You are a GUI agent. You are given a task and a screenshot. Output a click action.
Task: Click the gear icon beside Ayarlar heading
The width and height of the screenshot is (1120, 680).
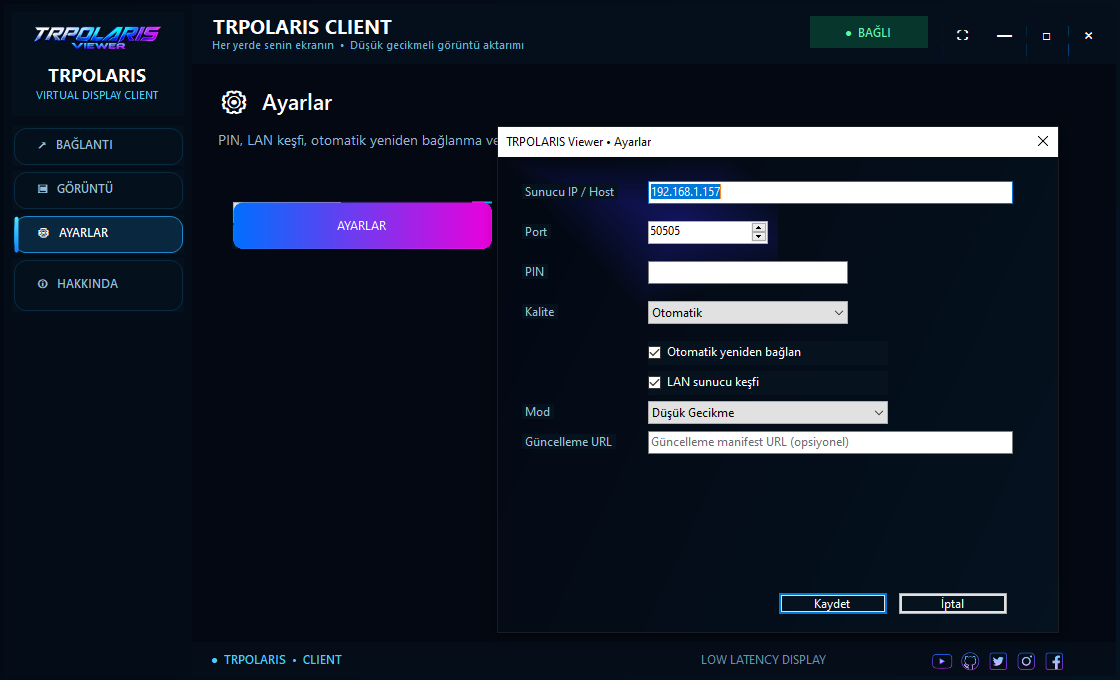(234, 102)
